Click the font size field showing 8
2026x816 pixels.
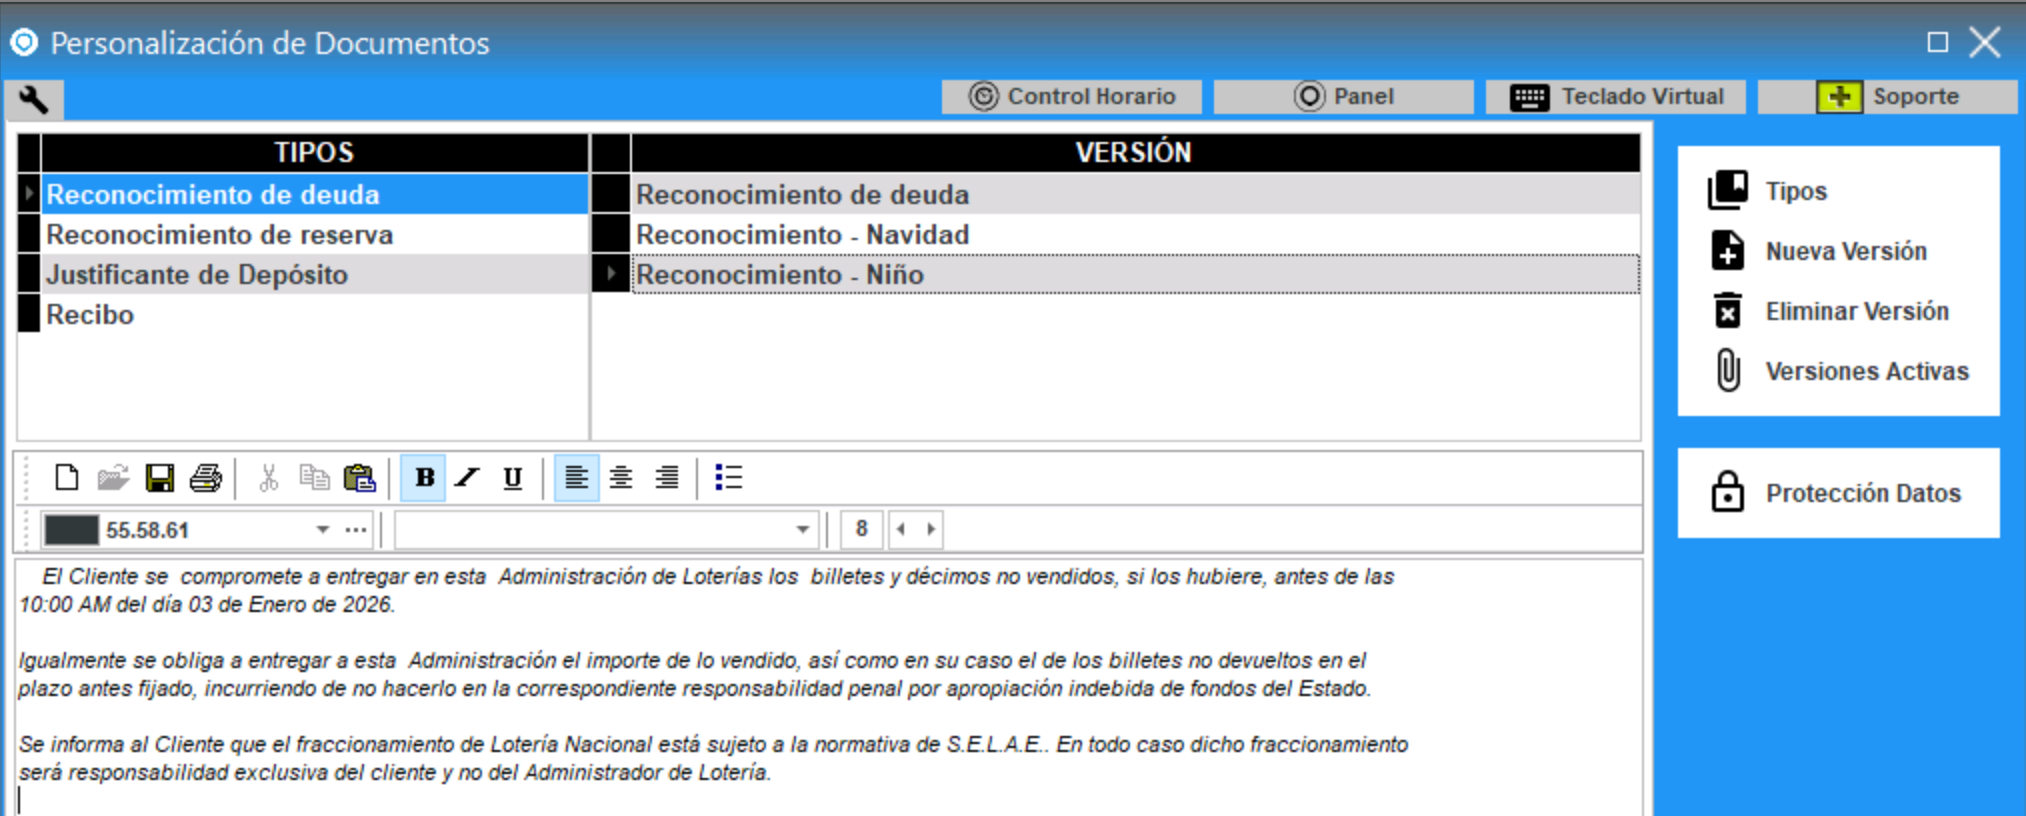[x=861, y=530]
